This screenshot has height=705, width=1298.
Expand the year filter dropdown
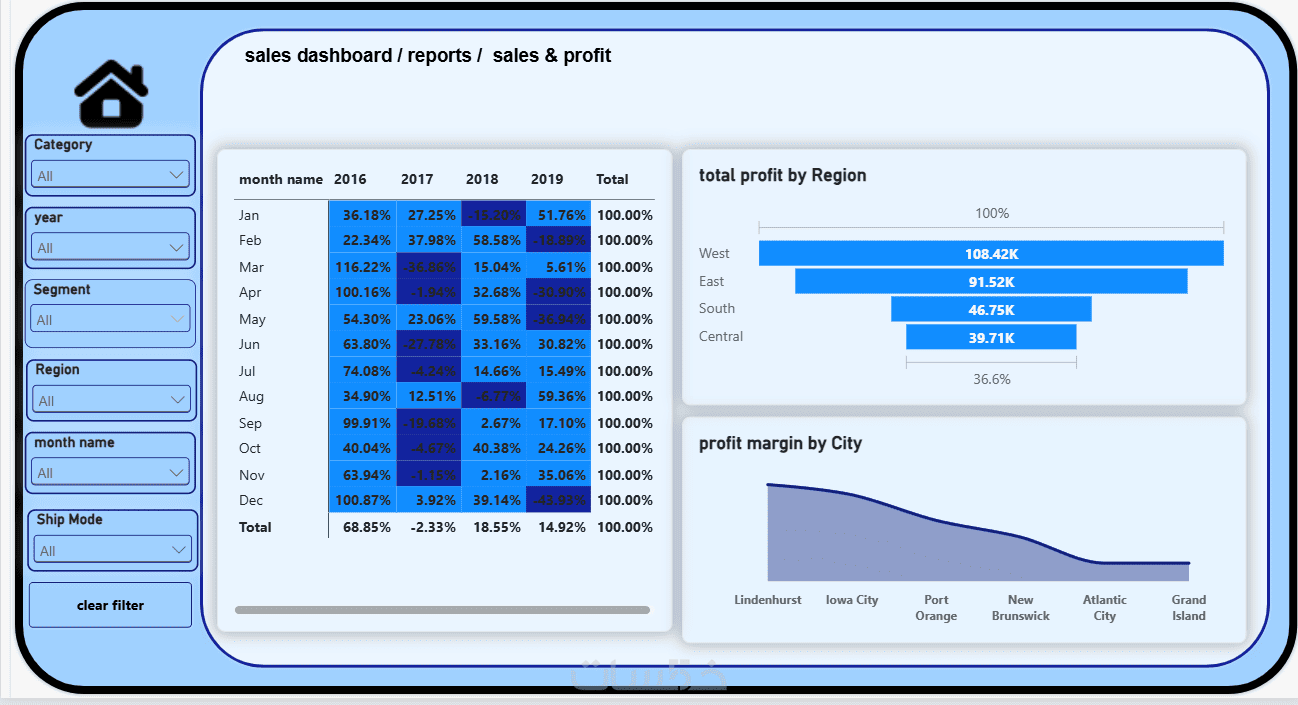[110, 247]
